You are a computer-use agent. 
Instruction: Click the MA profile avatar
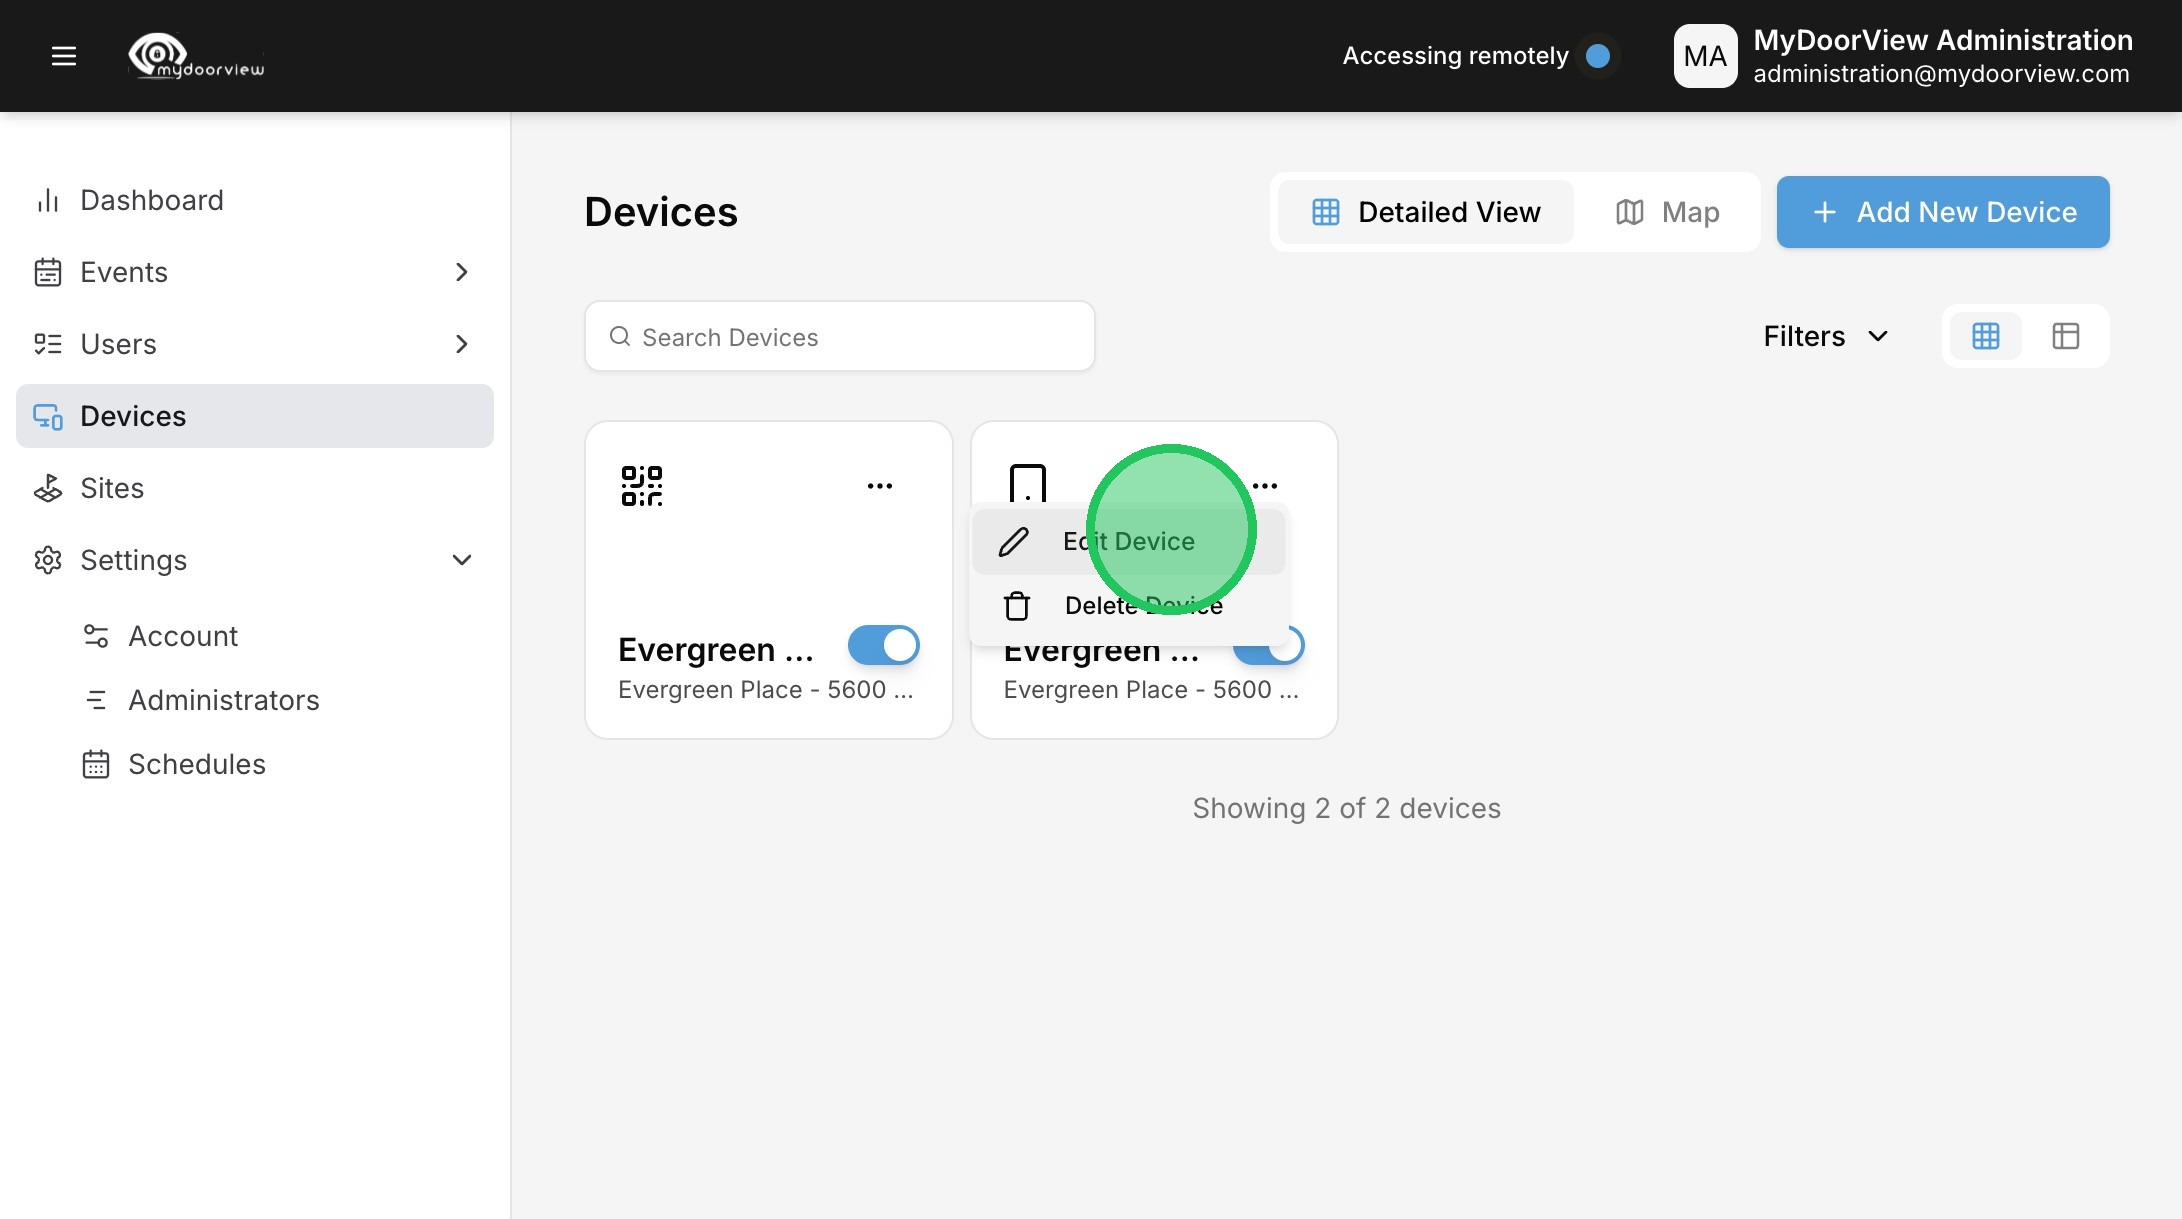1705,56
